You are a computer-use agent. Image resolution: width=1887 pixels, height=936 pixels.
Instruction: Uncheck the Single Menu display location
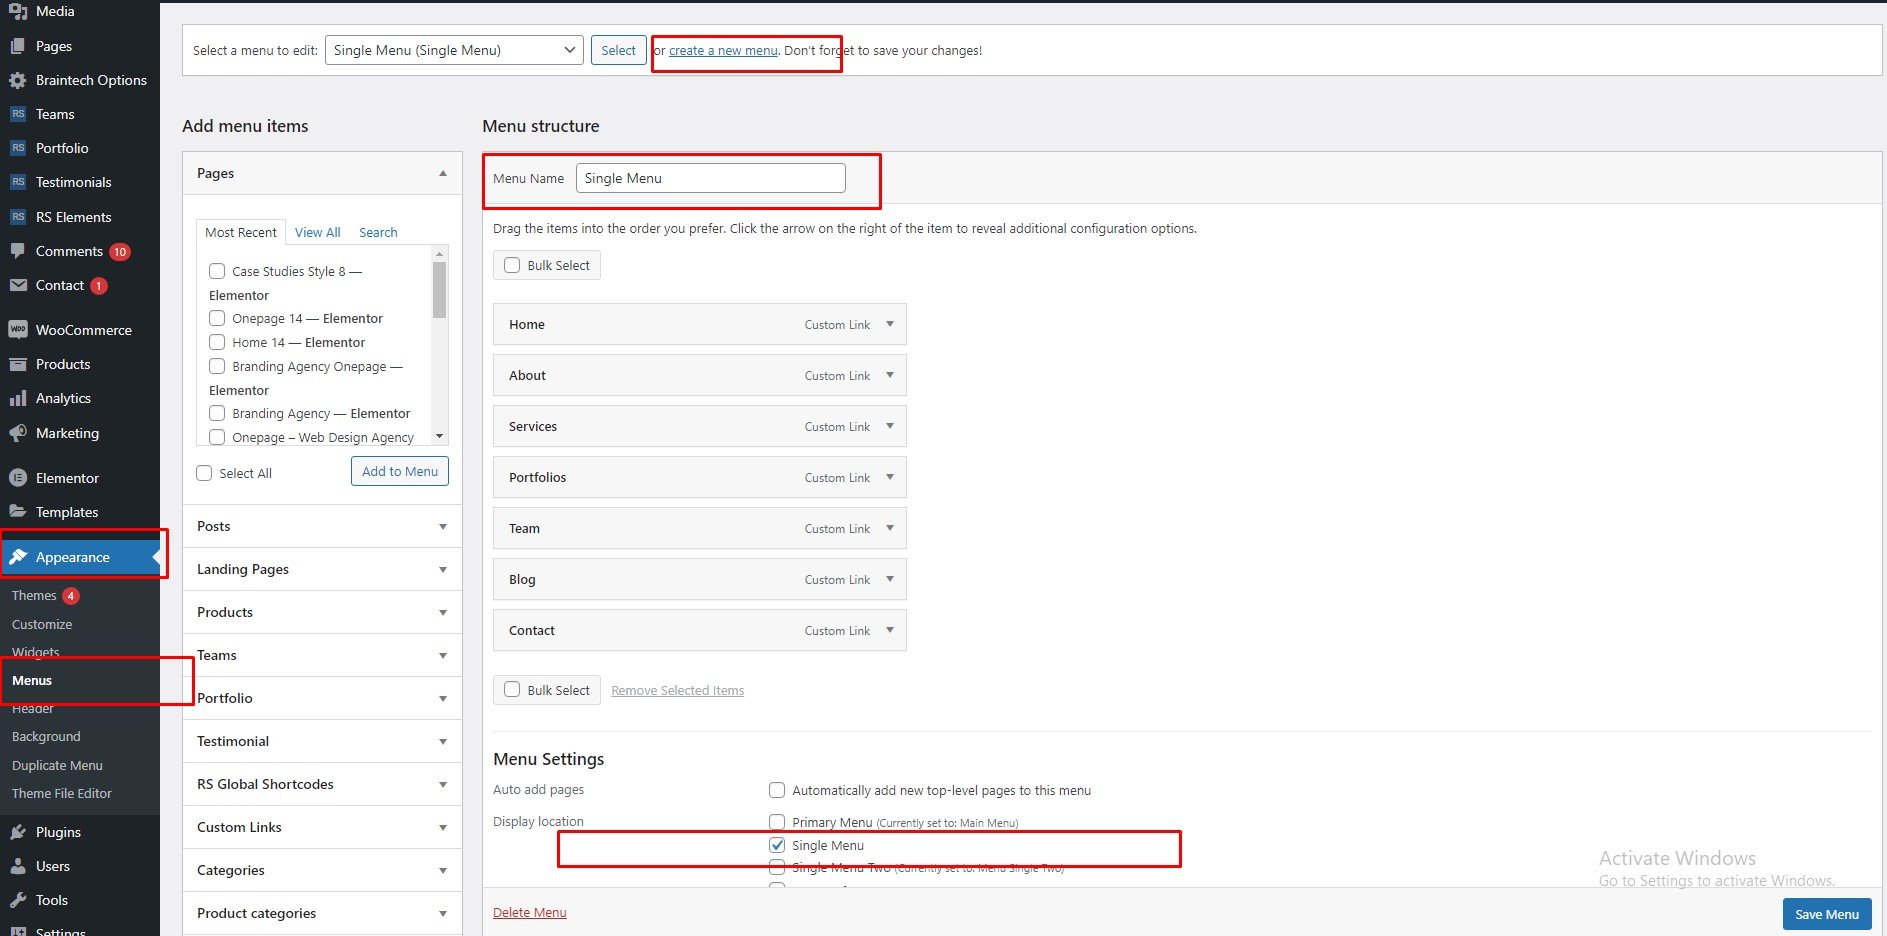coord(777,845)
